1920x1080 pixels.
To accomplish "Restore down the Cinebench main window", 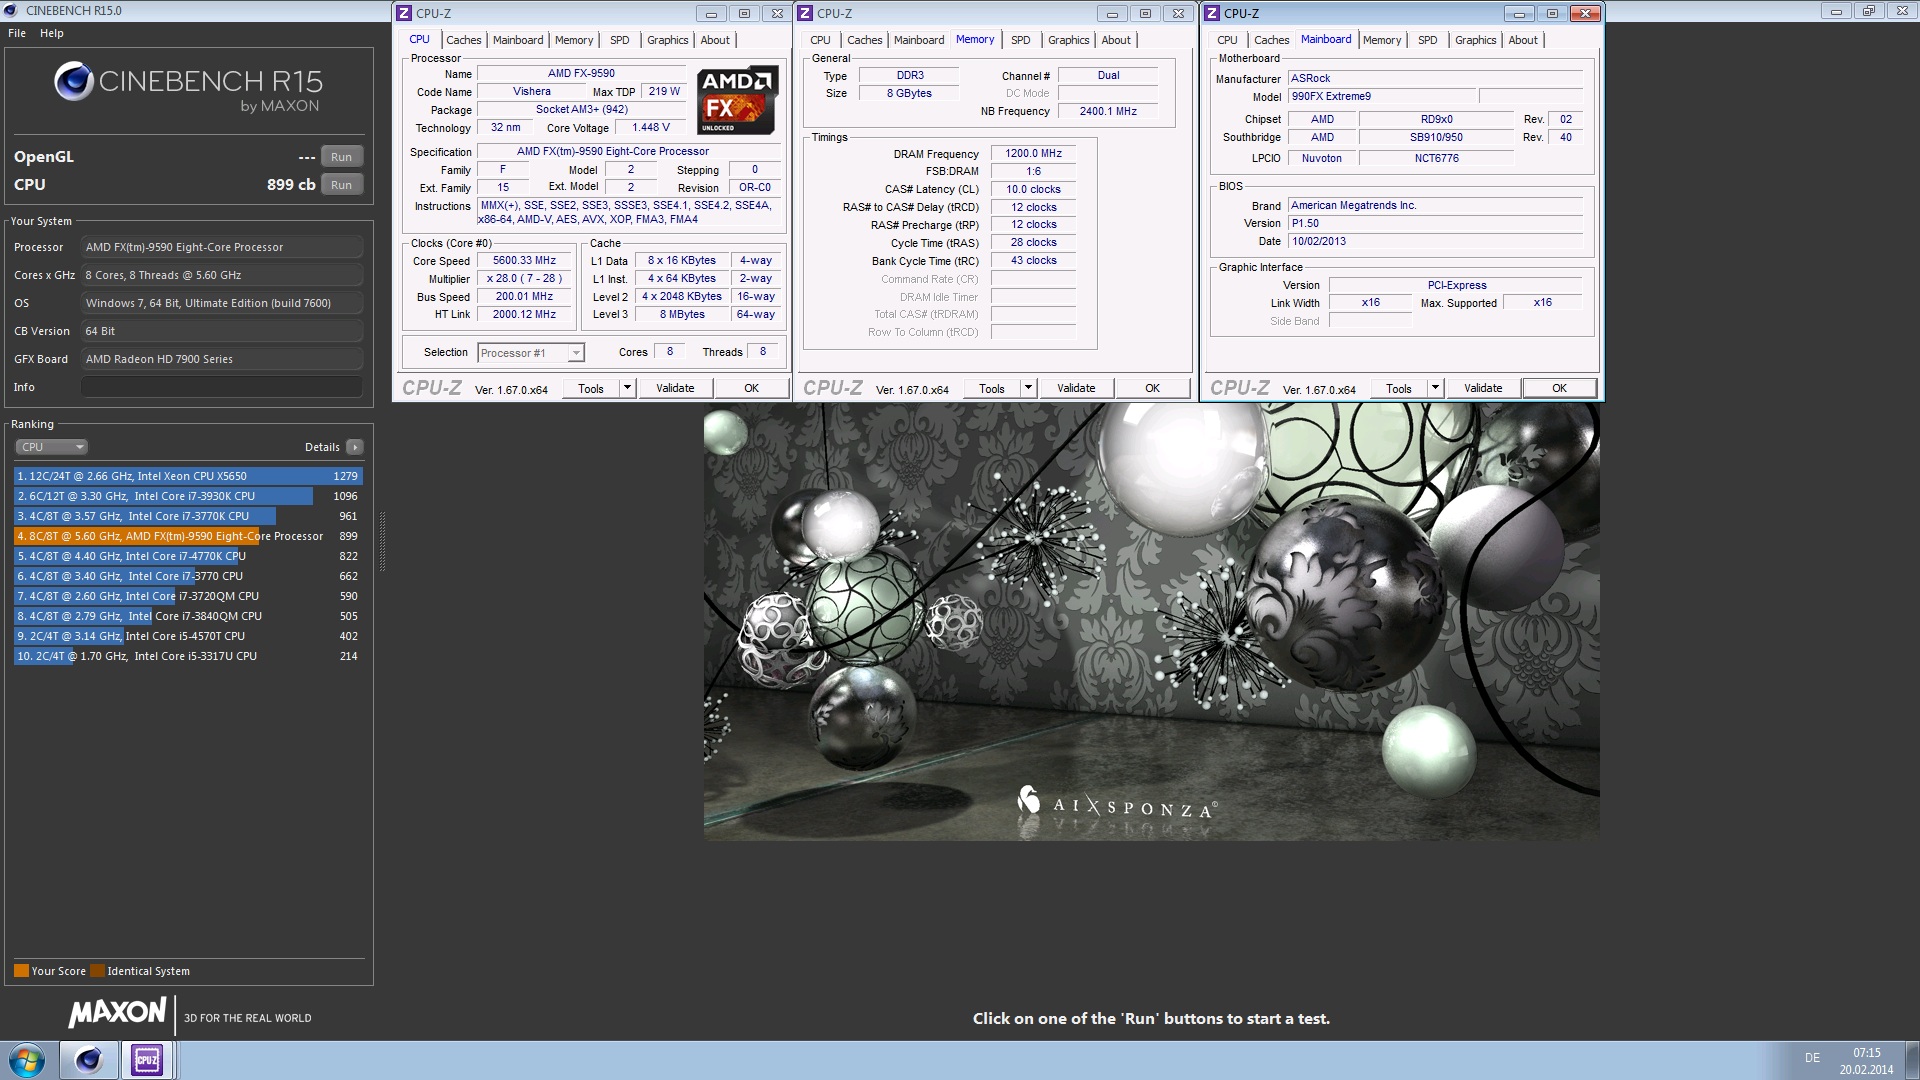I will 1868,11.
